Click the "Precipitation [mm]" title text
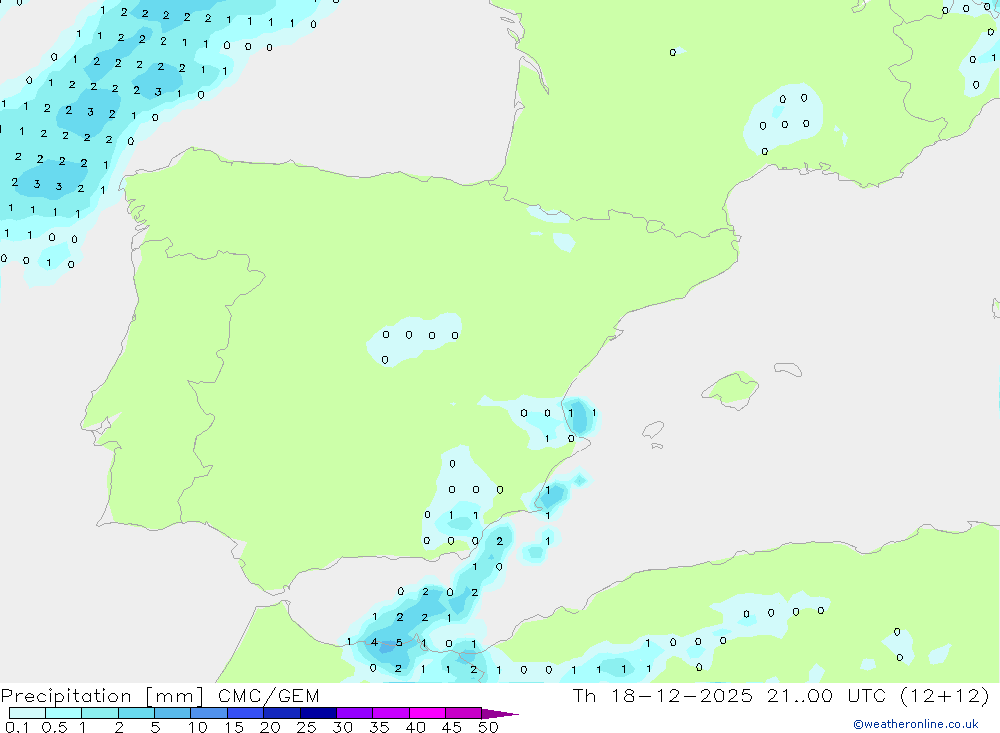 click(103, 696)
